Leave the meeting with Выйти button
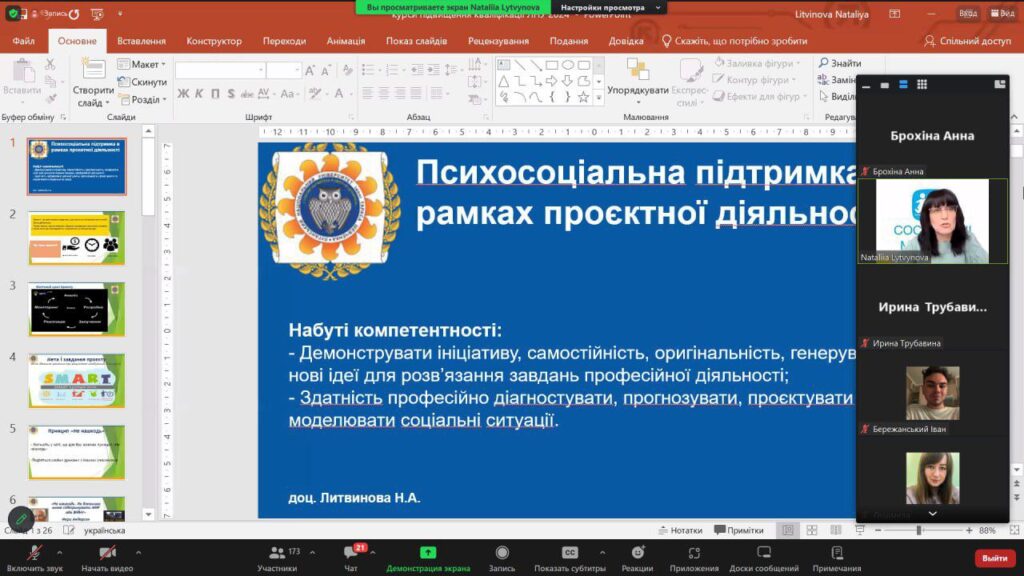The image size is (1024, 576). click(x=994, y=558)
